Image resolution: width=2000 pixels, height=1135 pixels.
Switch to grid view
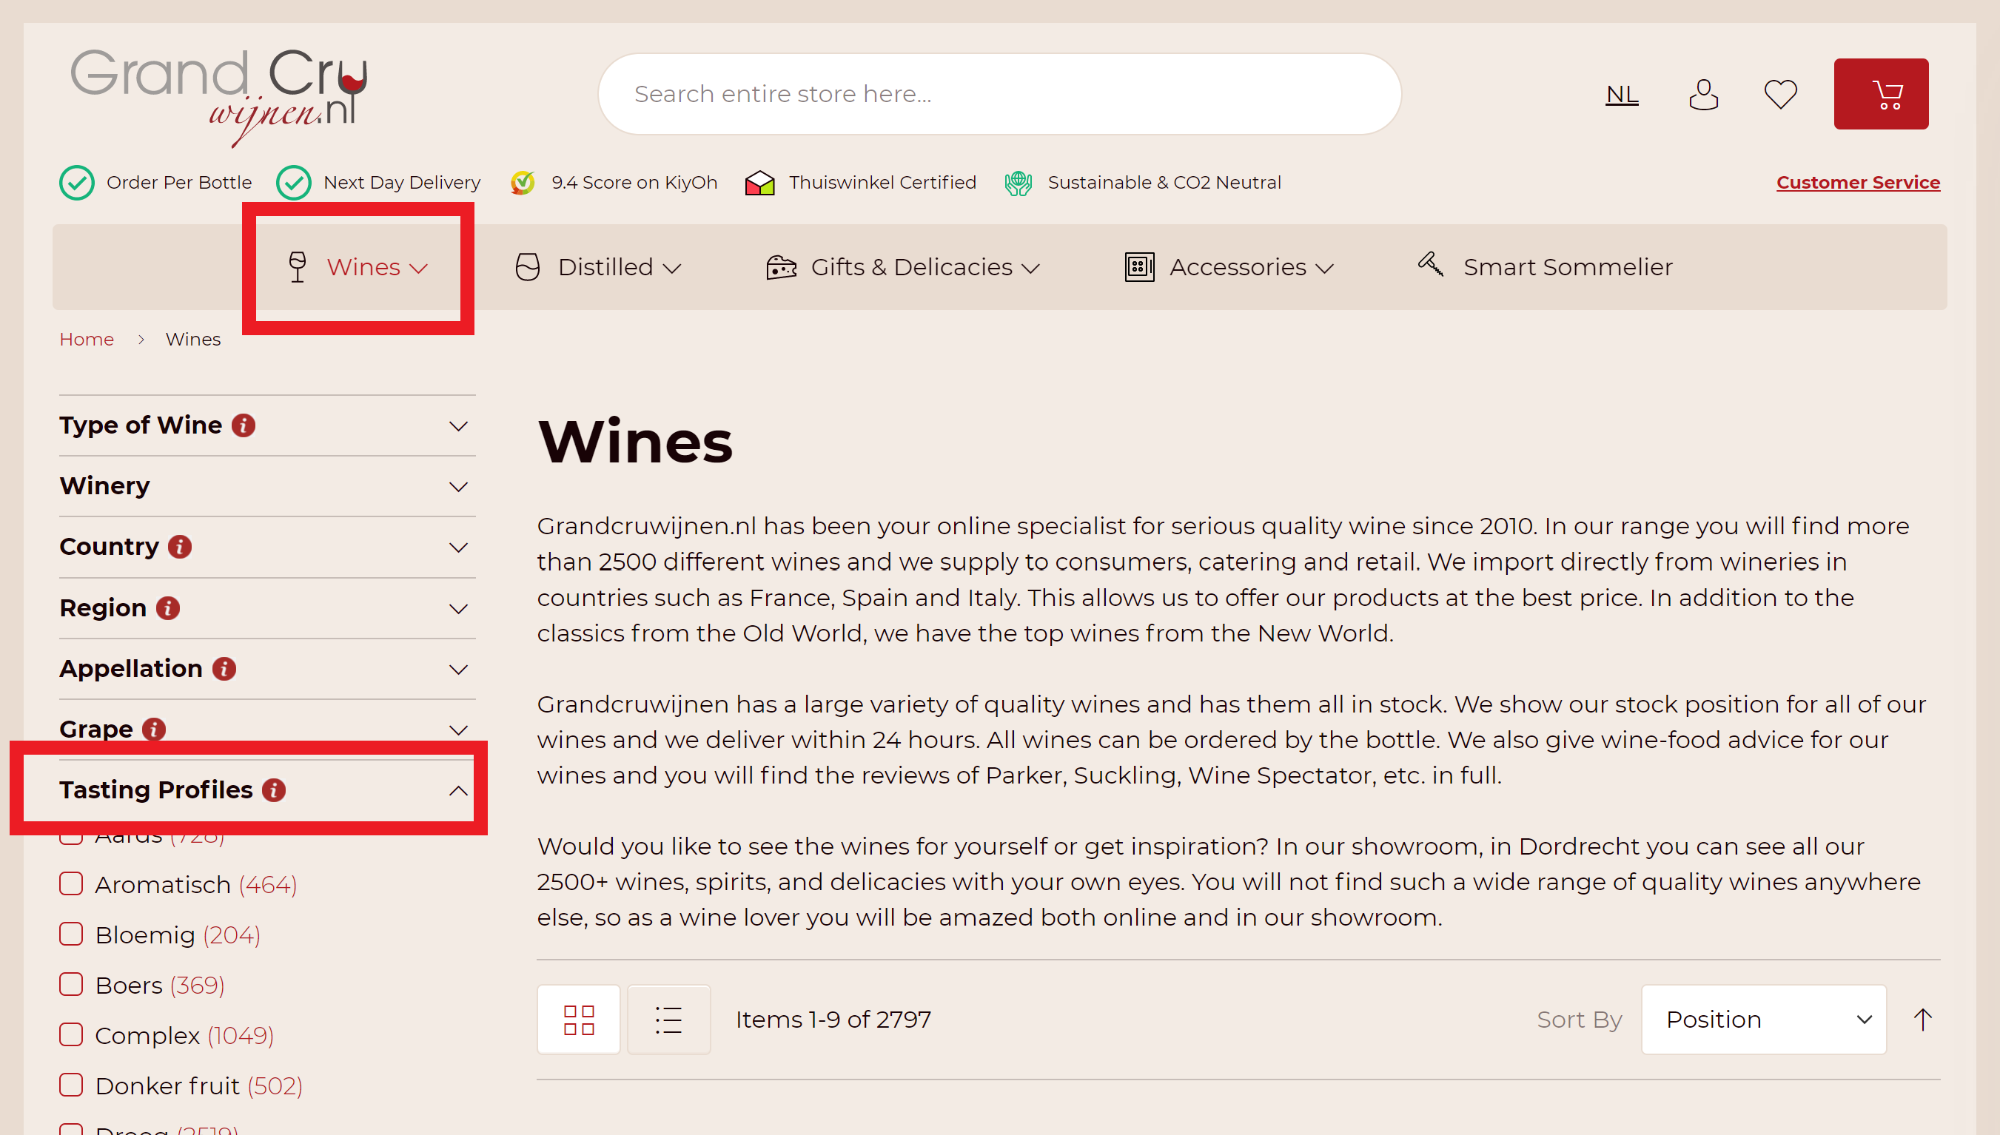tap(578, 1019)
